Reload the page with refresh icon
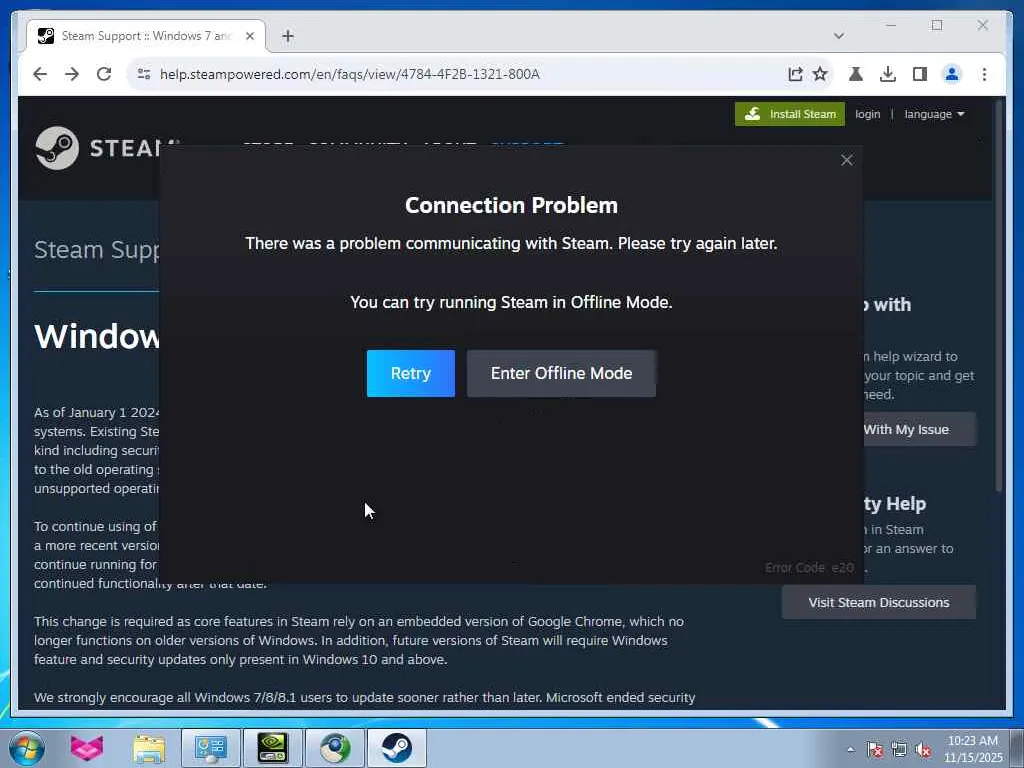Viewport: 1024px width, 768px height. coord(104,74)
